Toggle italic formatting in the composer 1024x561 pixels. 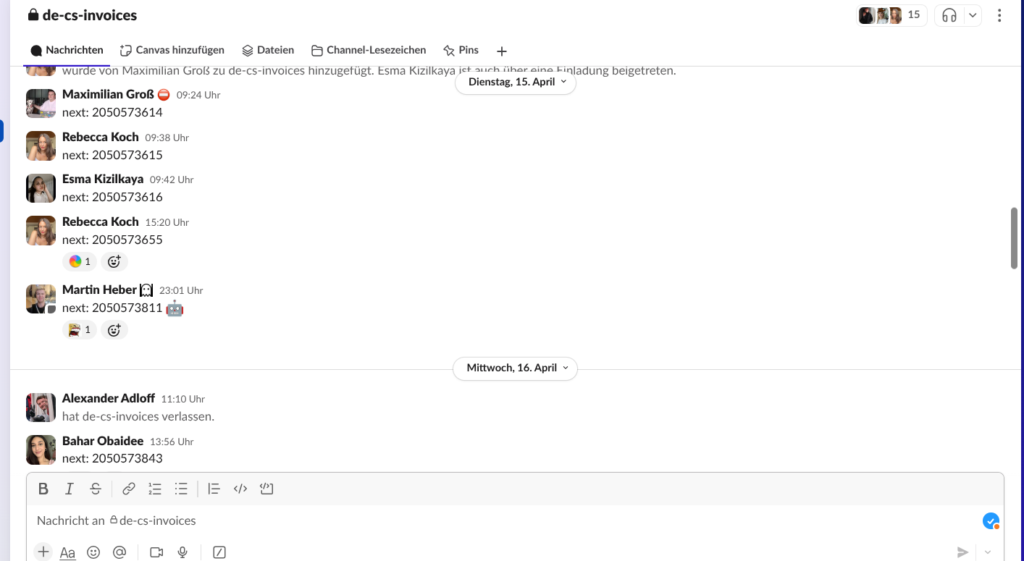[x=69, y=489]
